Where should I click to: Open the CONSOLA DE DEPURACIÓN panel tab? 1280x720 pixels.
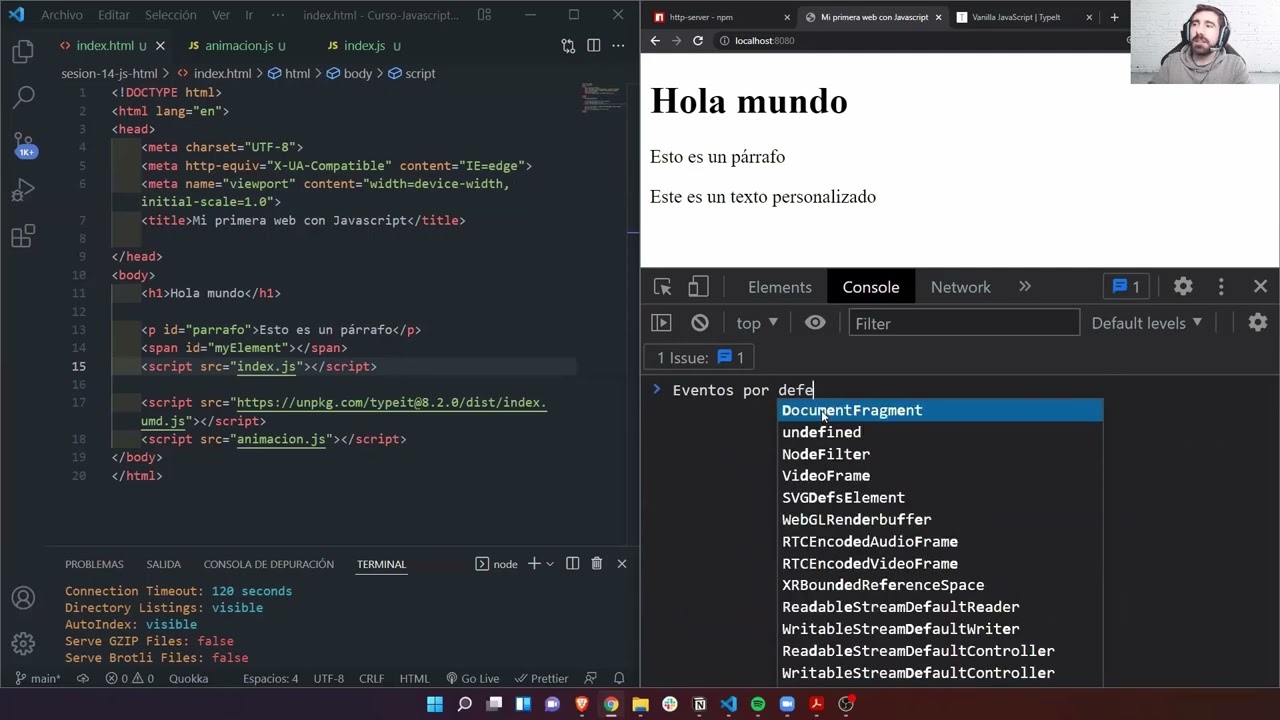click(269, 564)
